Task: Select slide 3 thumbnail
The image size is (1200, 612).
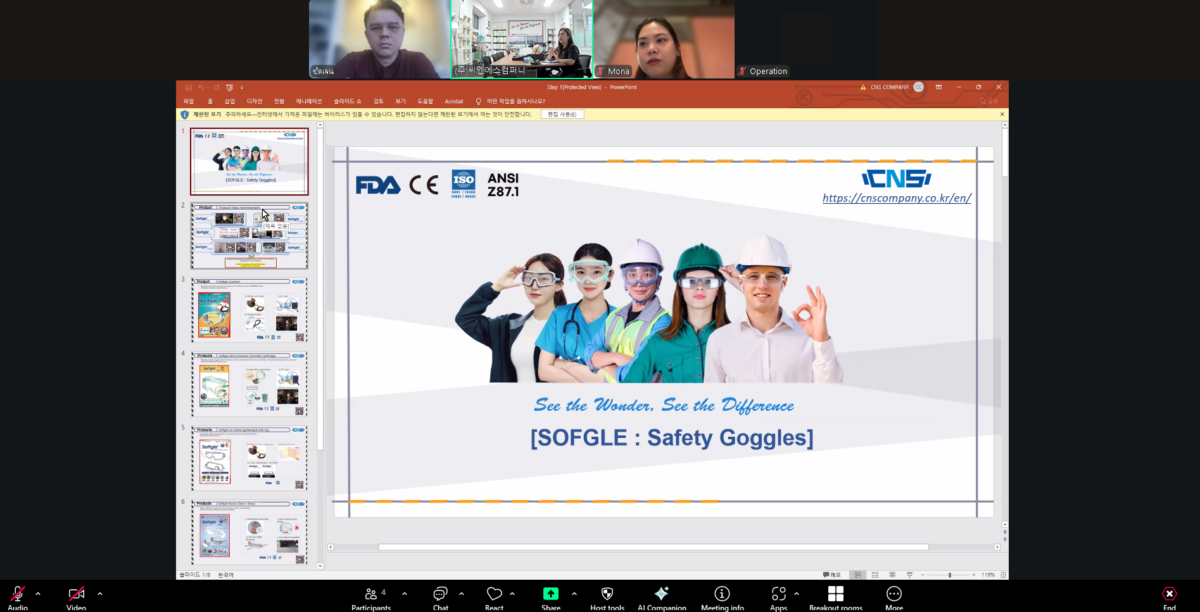Action: point(249,309)
